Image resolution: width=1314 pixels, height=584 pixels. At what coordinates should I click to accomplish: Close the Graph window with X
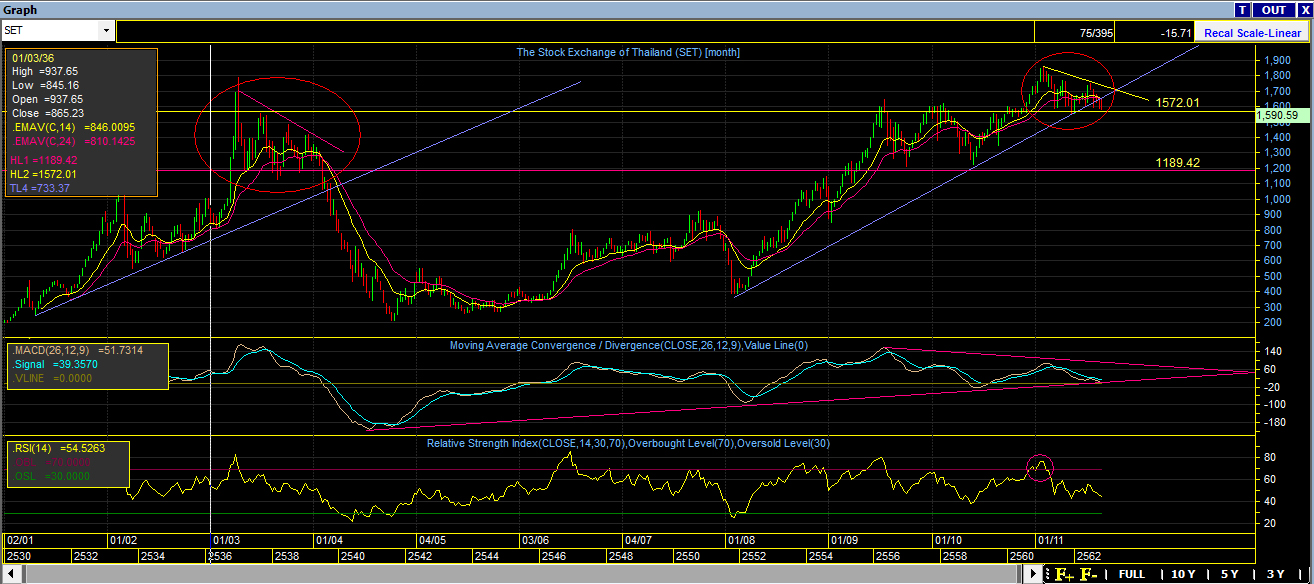tap(1304, 10)
